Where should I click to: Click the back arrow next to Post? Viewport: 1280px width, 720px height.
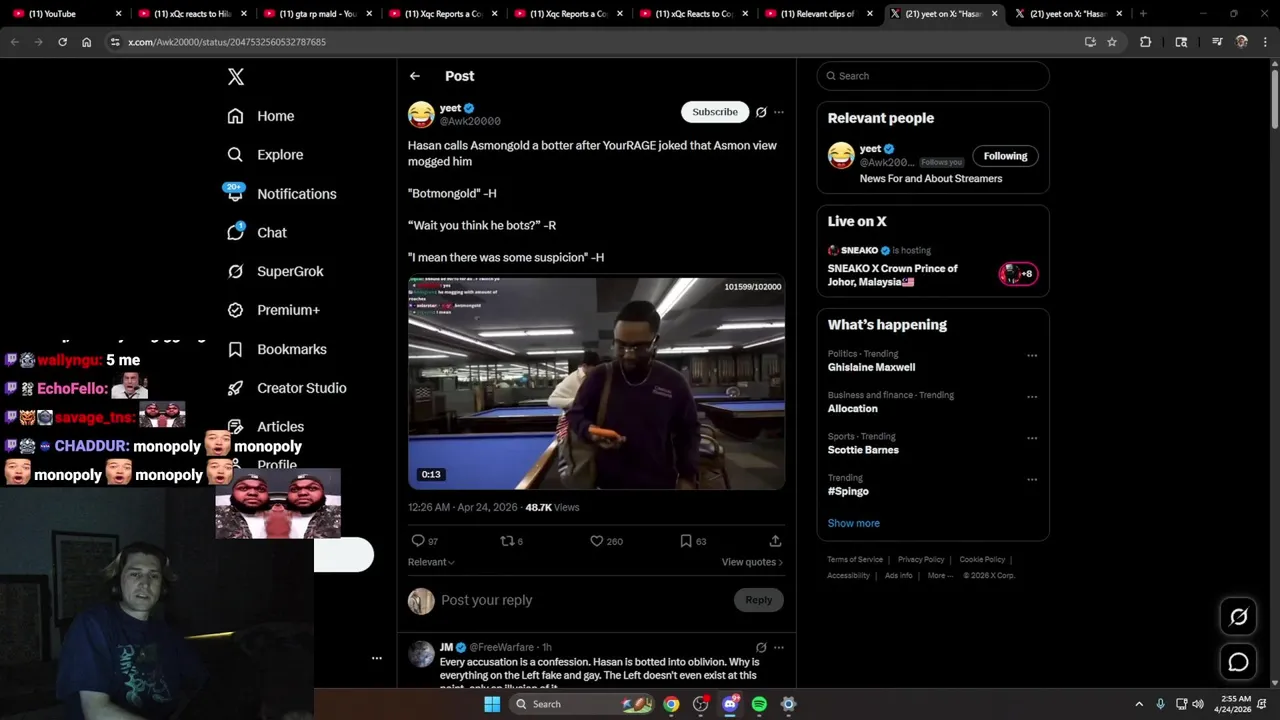pos(415,76)
